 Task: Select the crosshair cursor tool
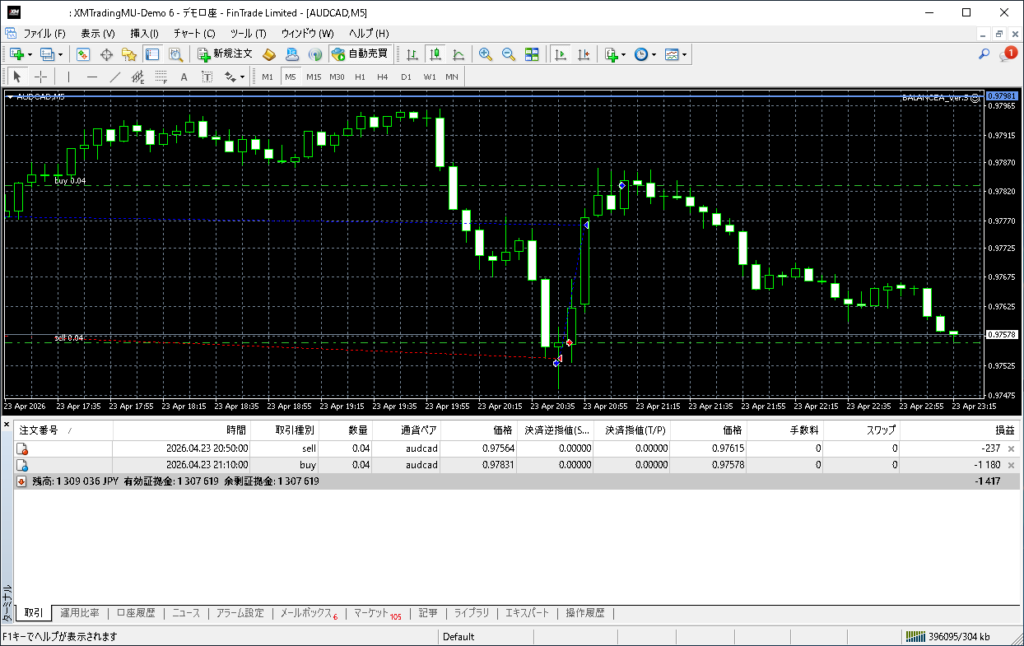[x=40, y=76]
